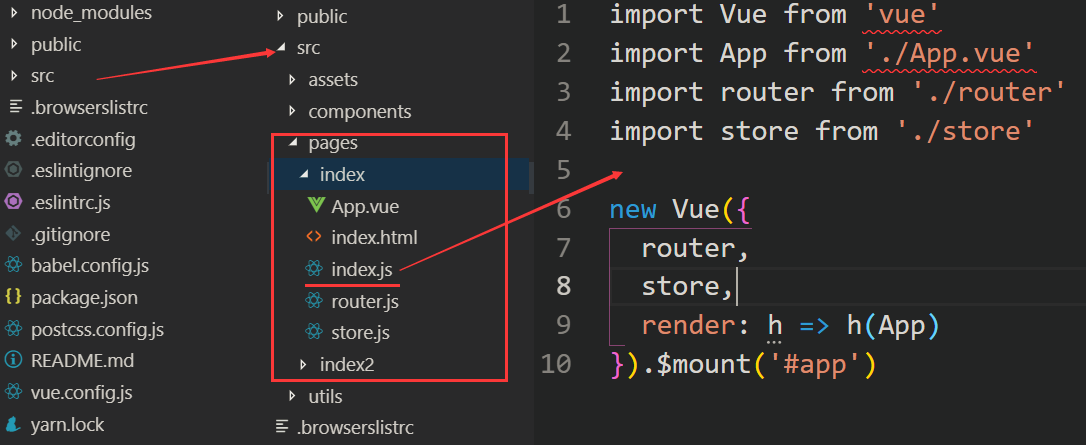Click the yarn icon beside yarn.lock
The image size is (1086, 447).
(14, 424)
